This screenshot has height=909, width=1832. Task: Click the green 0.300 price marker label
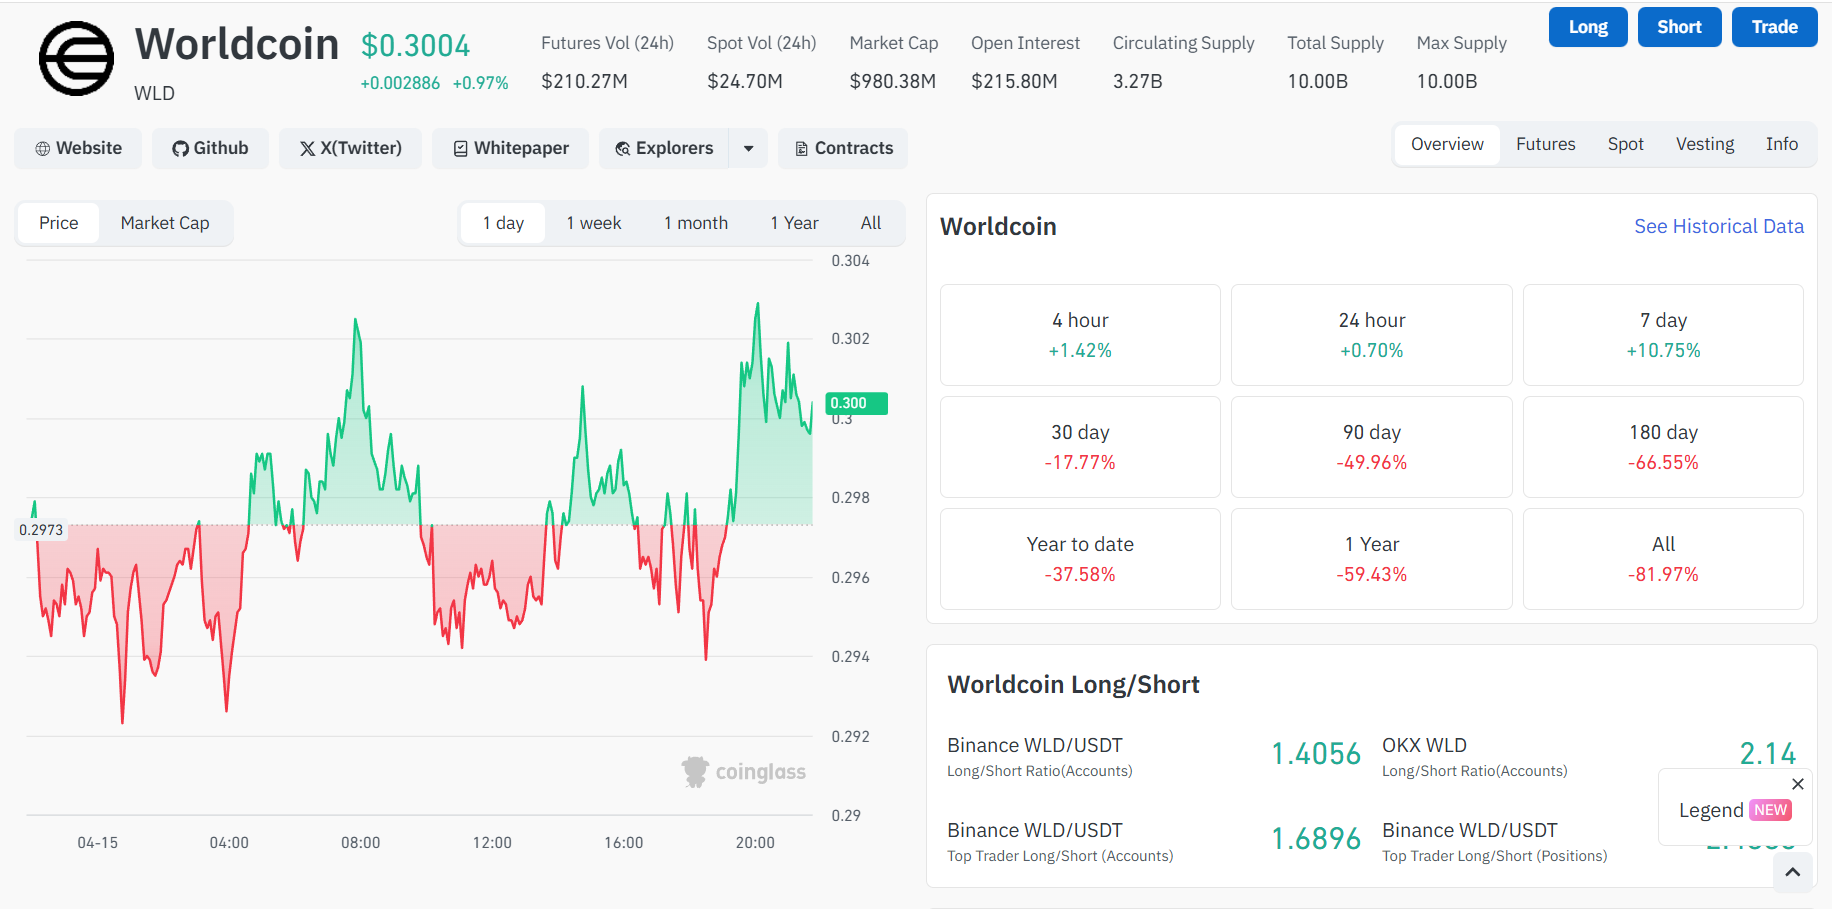[855, 403]
